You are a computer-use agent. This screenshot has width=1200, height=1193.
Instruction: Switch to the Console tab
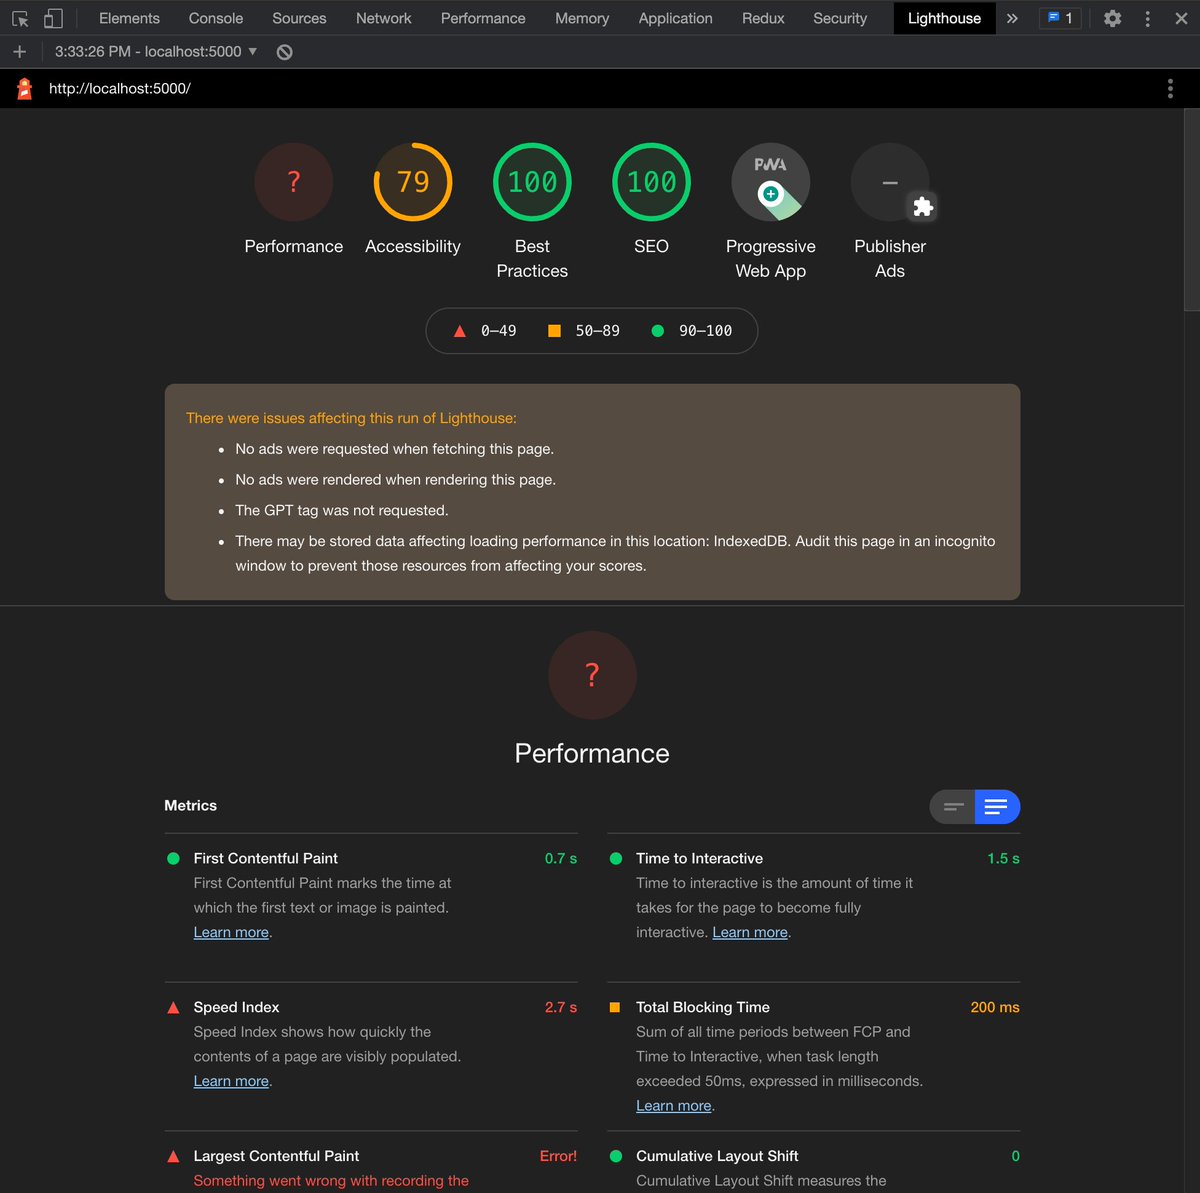[216, 18]
